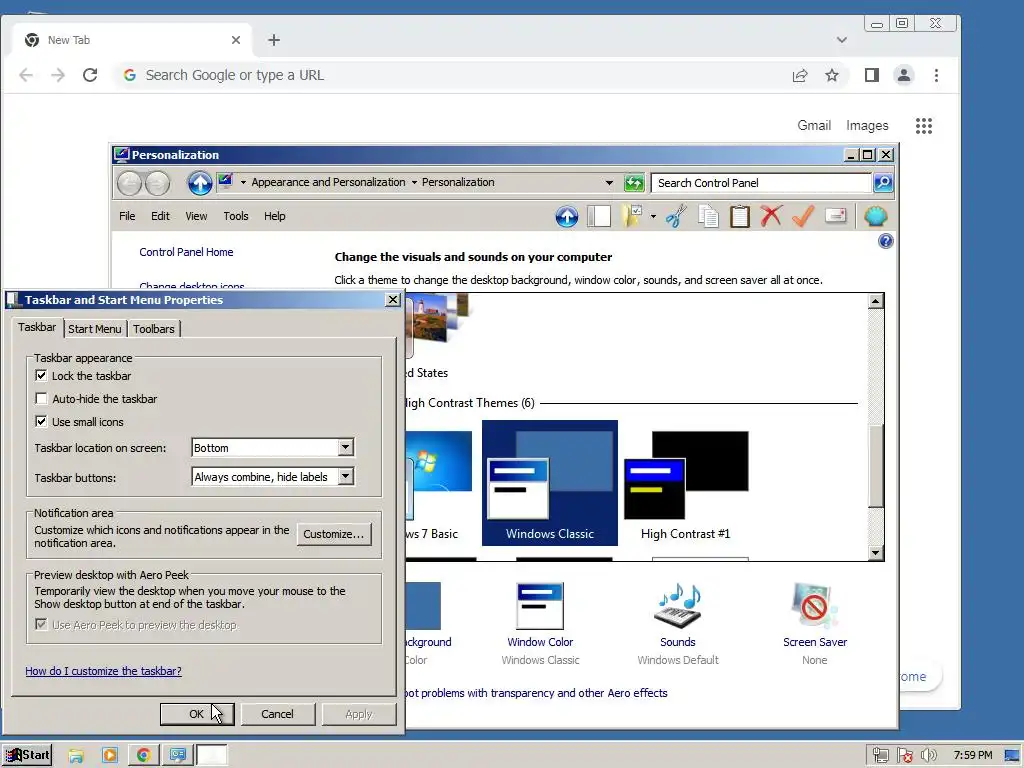
Task: Toggle the Chrome side panel icon
Action: coord(872,75)
